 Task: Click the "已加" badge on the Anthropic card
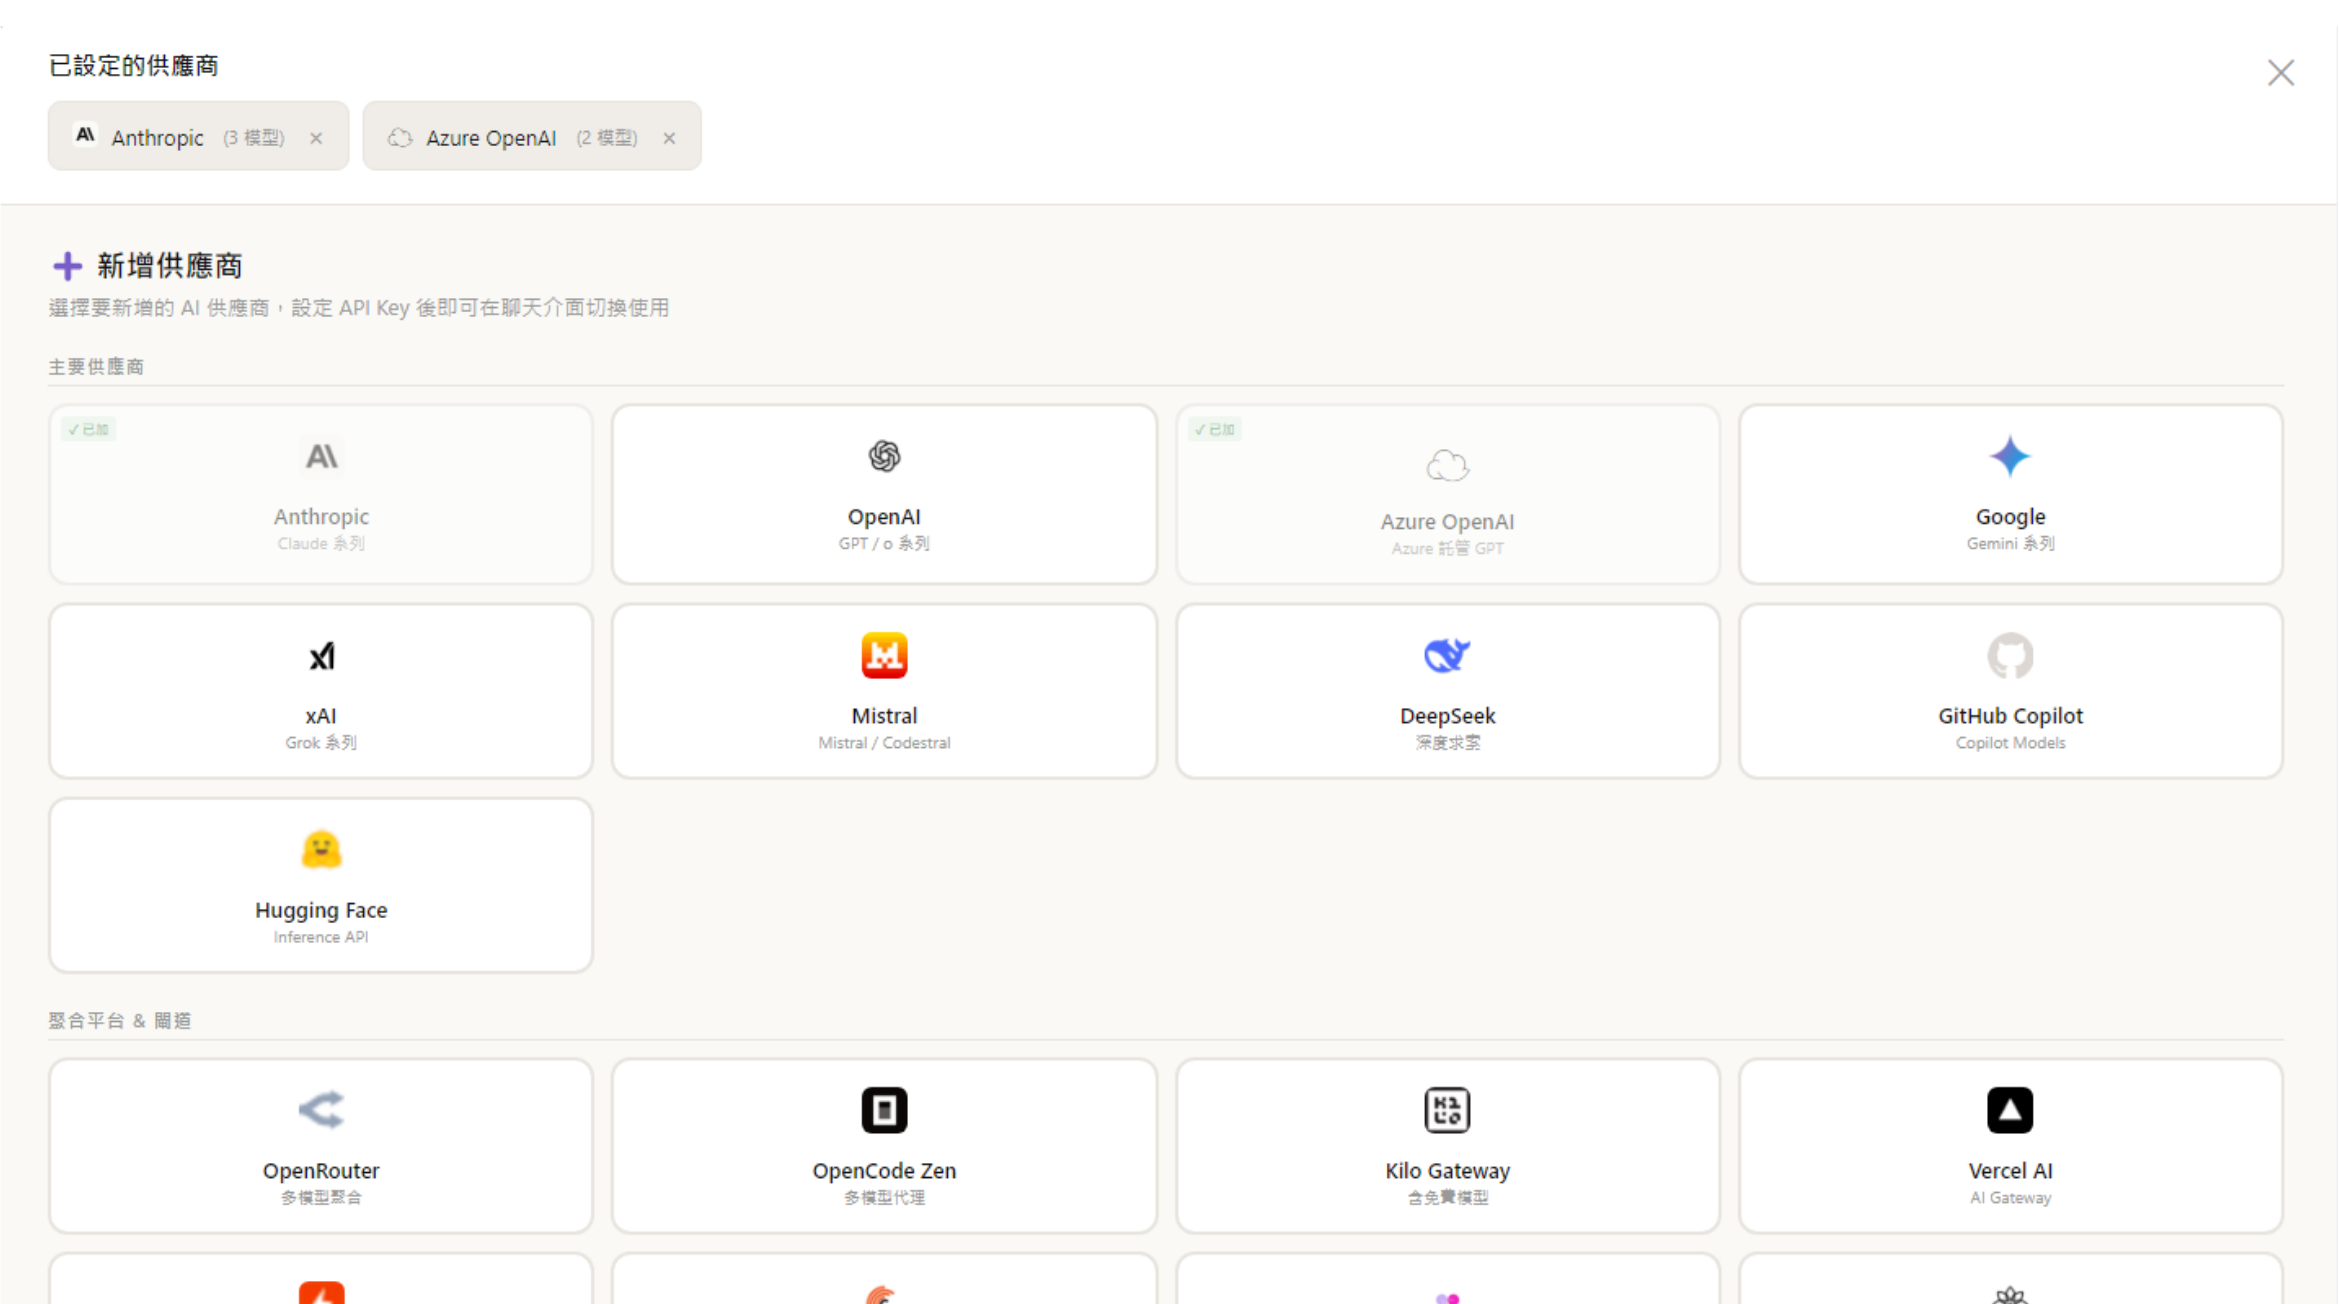[89, 430]
